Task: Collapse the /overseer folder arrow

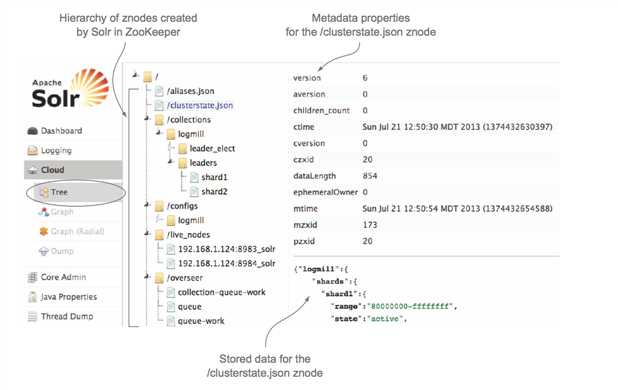Action: pyautogui.click(x=147, y=277)
